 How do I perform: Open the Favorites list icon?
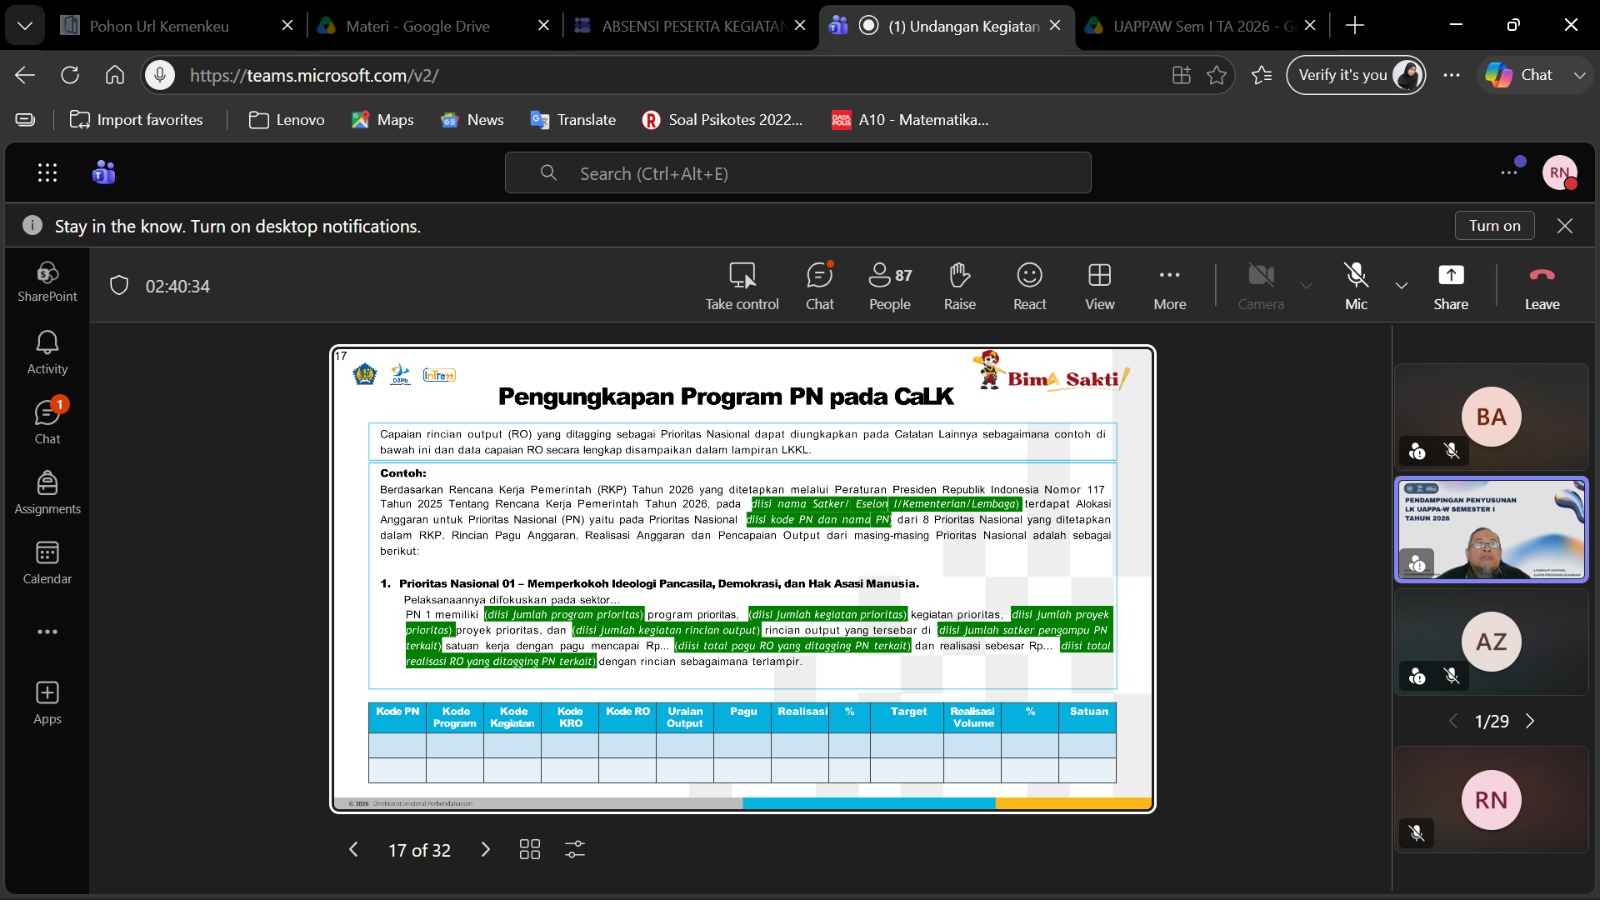coord(1262,75)
